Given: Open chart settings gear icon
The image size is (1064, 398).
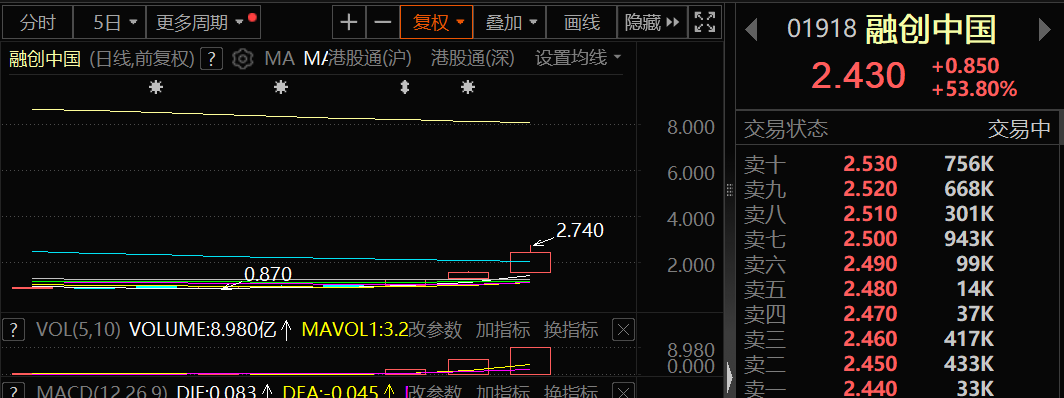Looking at the screenshot, I should point(242,59).
